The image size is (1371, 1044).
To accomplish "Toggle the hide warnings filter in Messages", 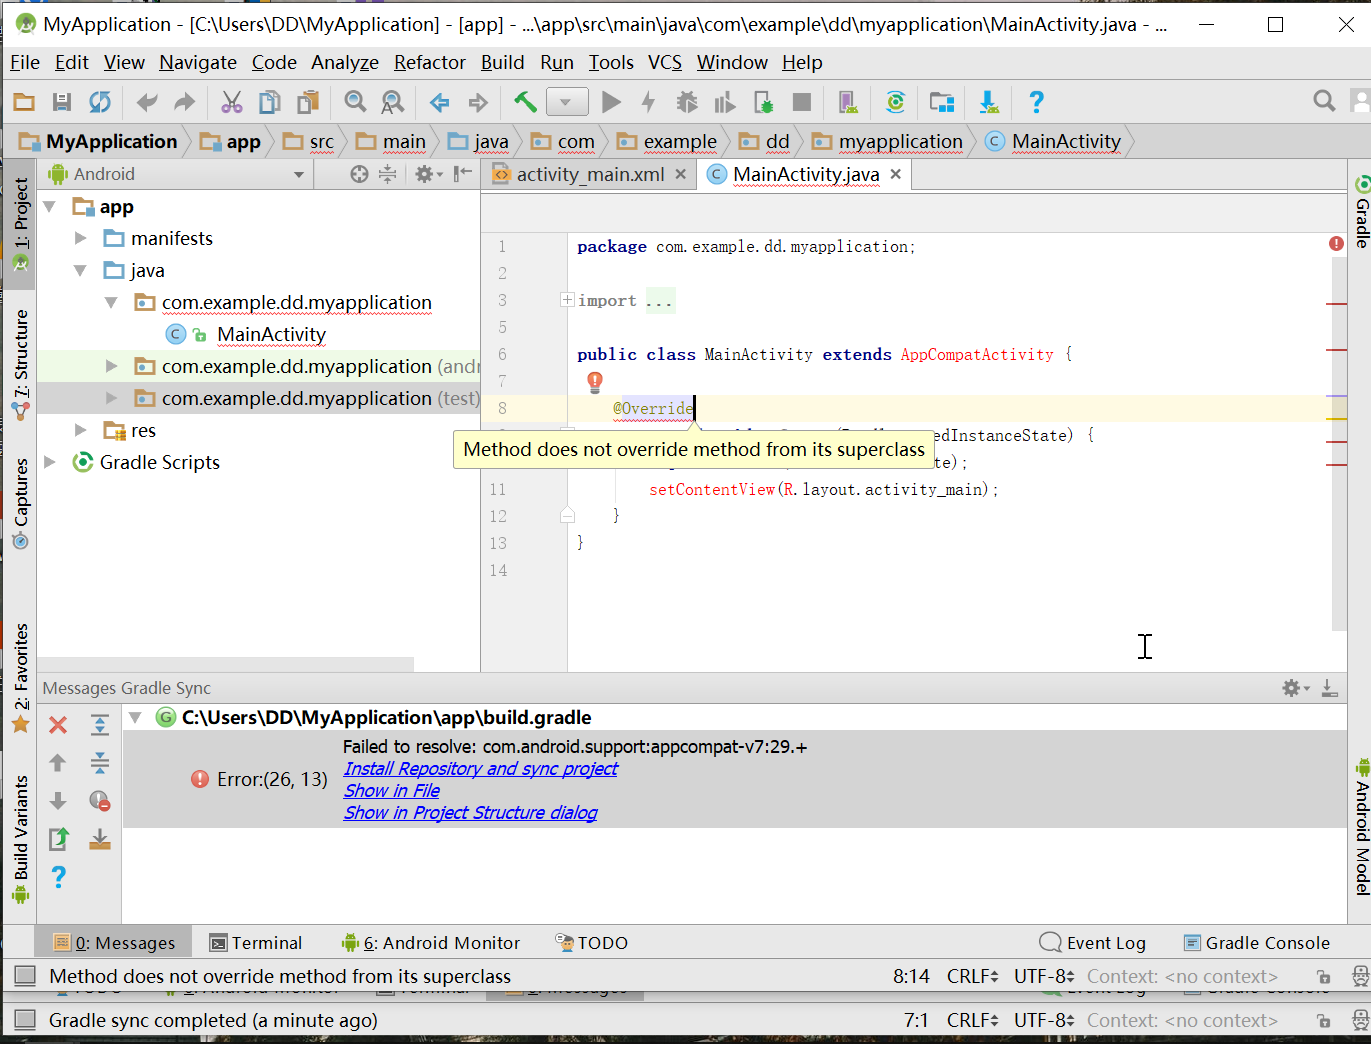I will 100,801.
